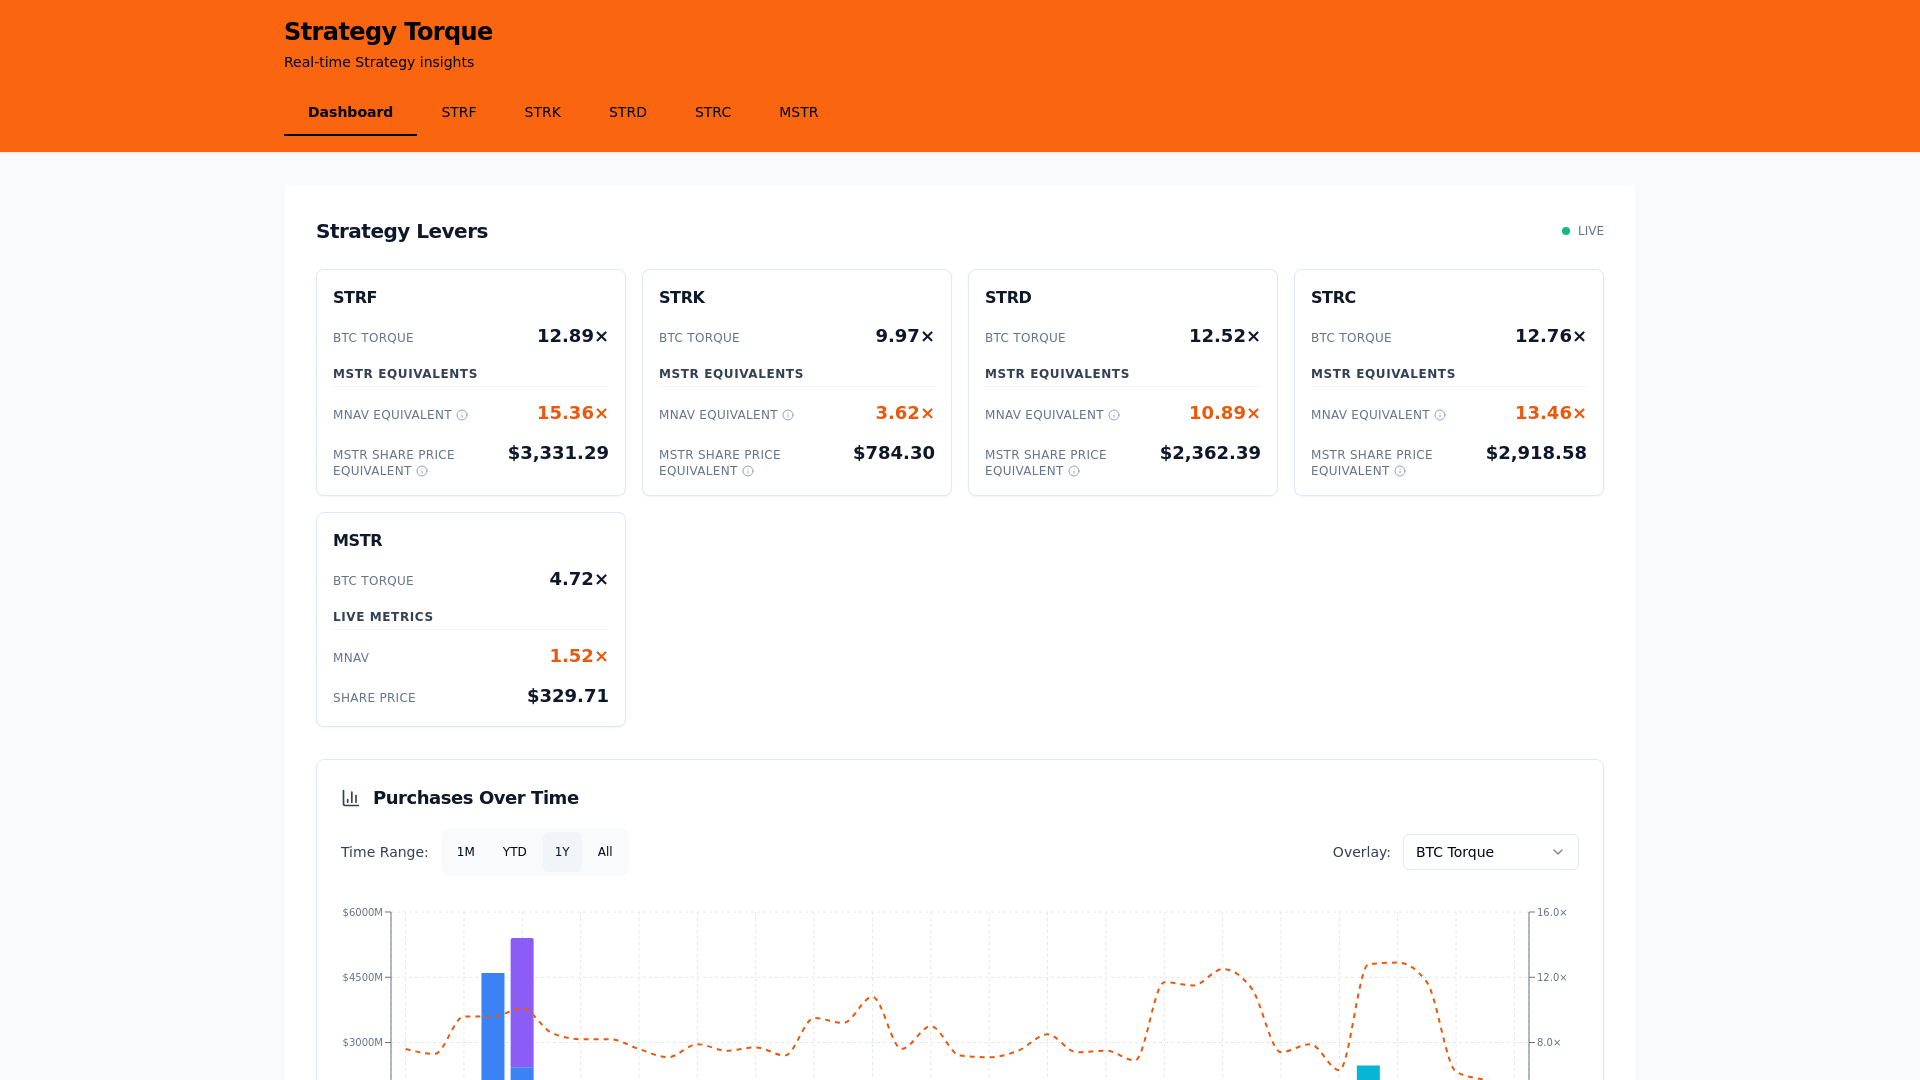Open the BTC Torque overlay dropdown
Viewport: 1920px width, 1080px height.
click(x=1490, y=852)
